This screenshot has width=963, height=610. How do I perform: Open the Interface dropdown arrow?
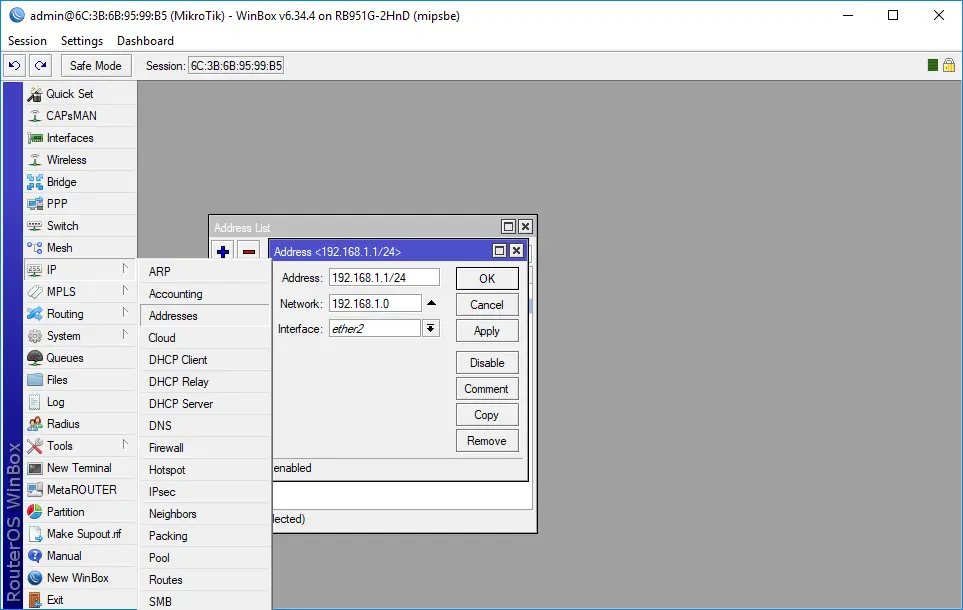(x=431, y=329)
